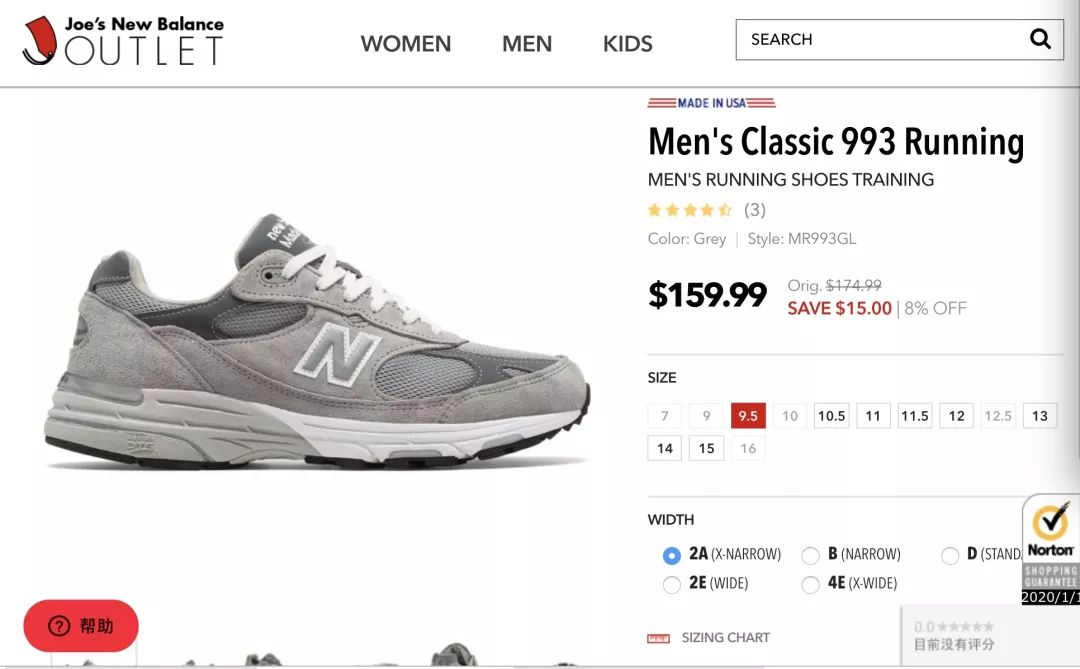
Task: Open the Kids menu
Action: (x=627, y=44)
